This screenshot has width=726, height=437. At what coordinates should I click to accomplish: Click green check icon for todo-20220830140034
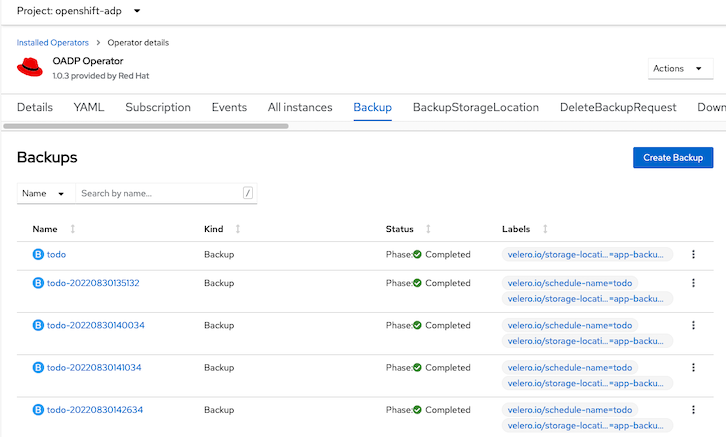[417, 325]
